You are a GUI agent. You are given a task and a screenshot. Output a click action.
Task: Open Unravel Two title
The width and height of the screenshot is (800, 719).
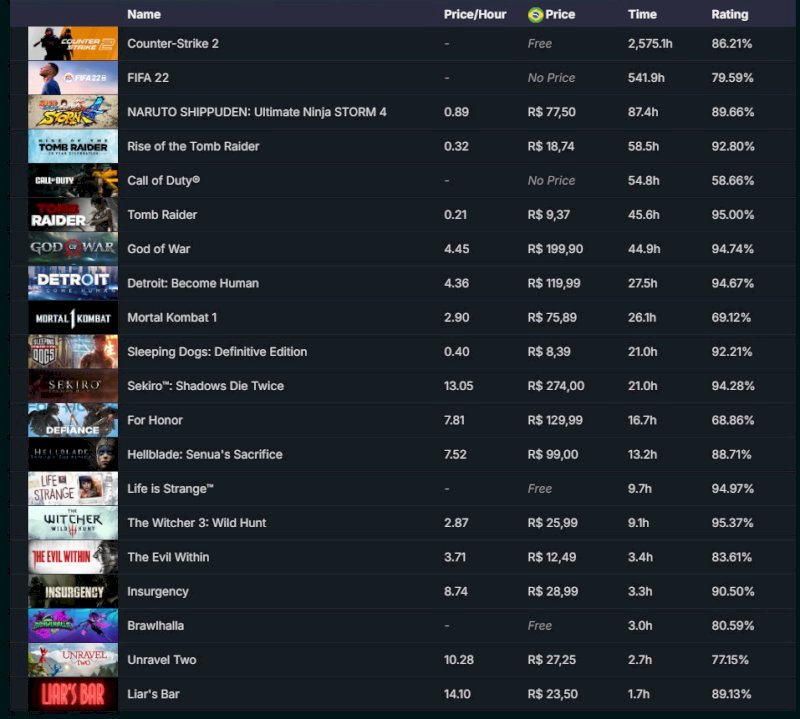pyautogui.click(x=162, y=660)
